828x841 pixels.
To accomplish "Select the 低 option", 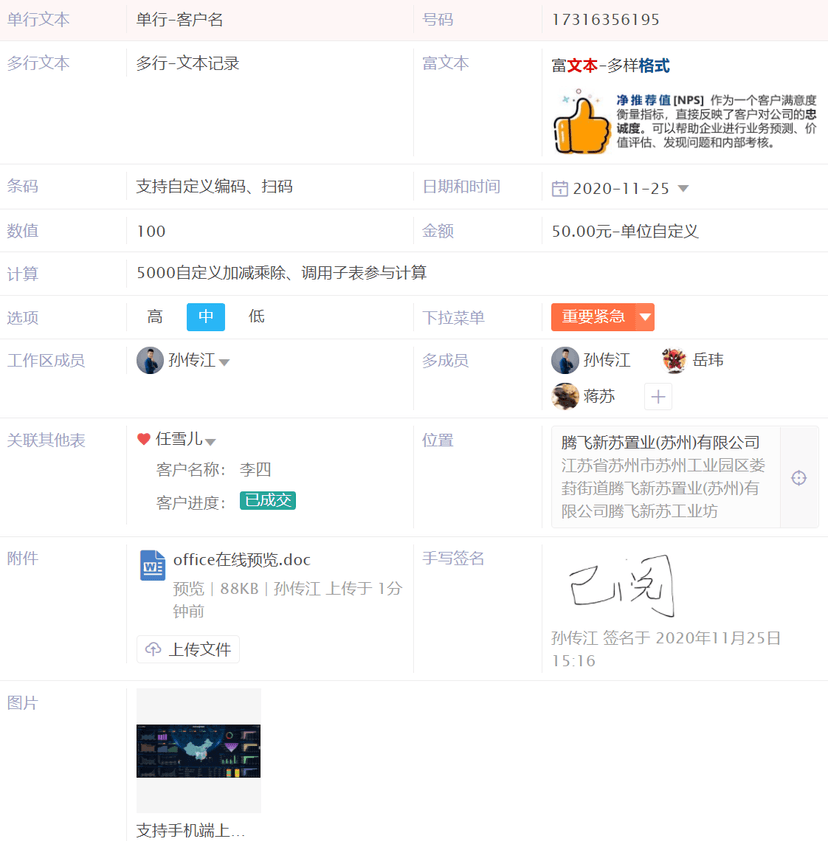I will coord(257,317).
